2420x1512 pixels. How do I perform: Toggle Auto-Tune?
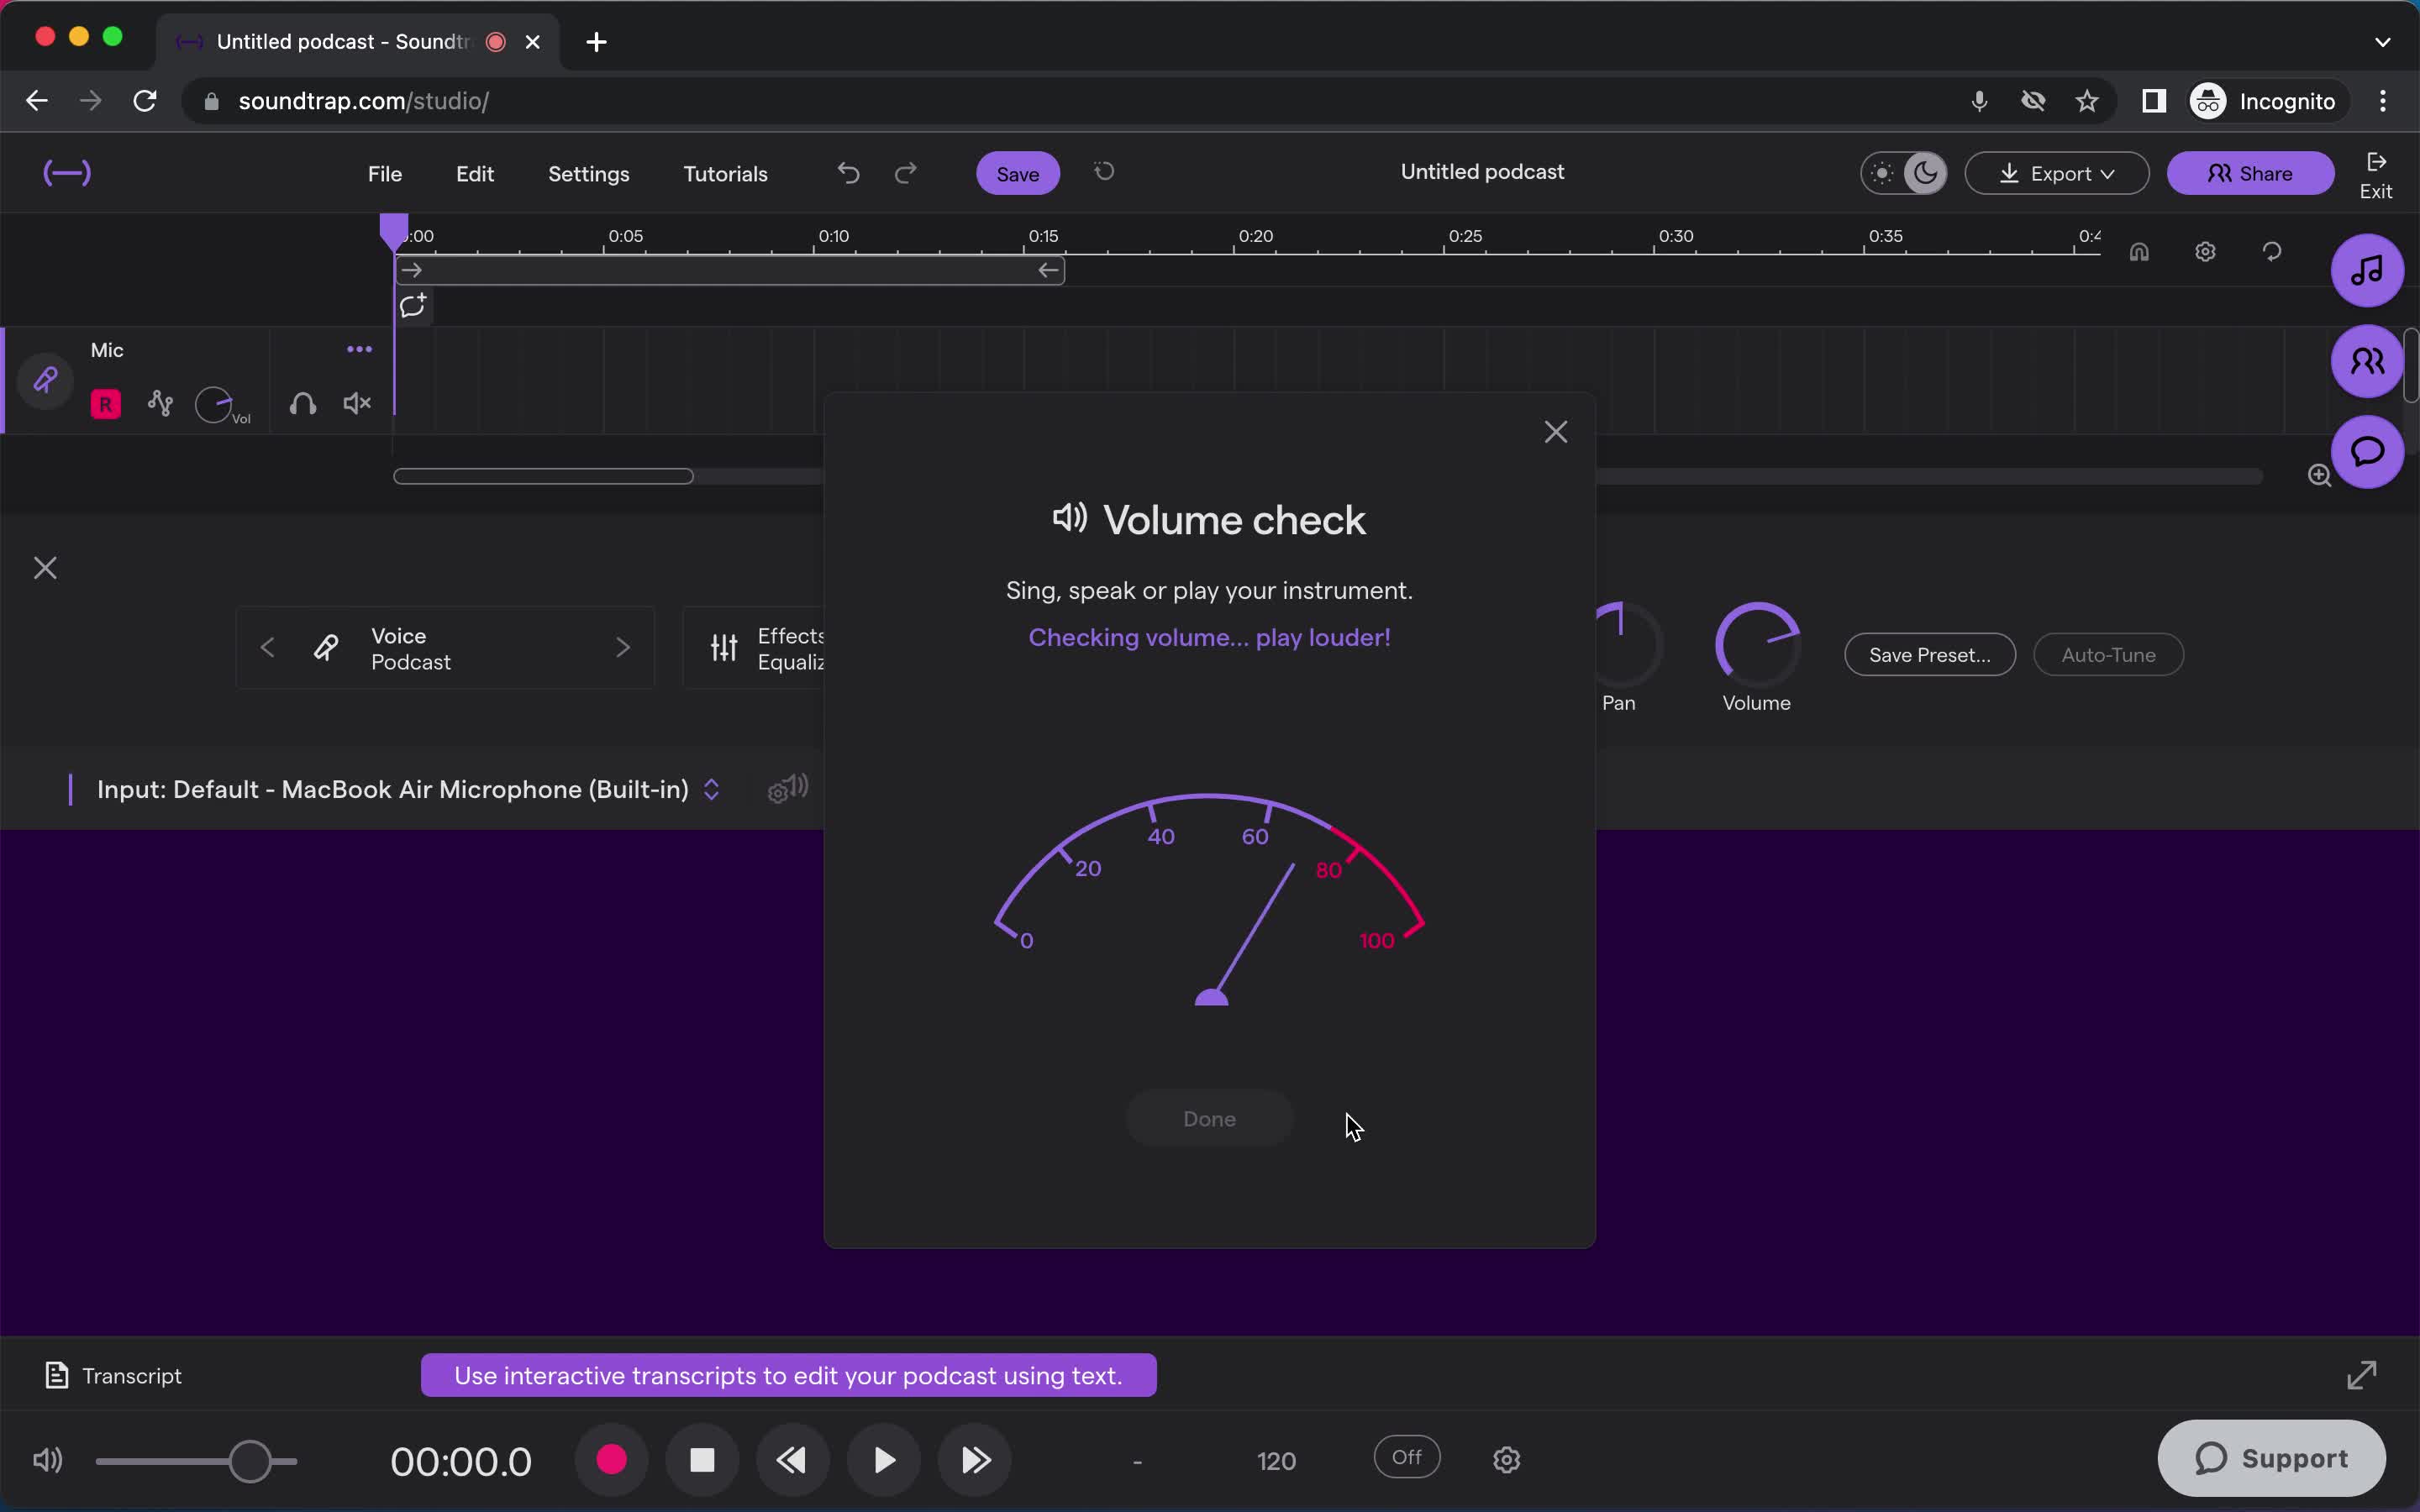(2108, 655)
